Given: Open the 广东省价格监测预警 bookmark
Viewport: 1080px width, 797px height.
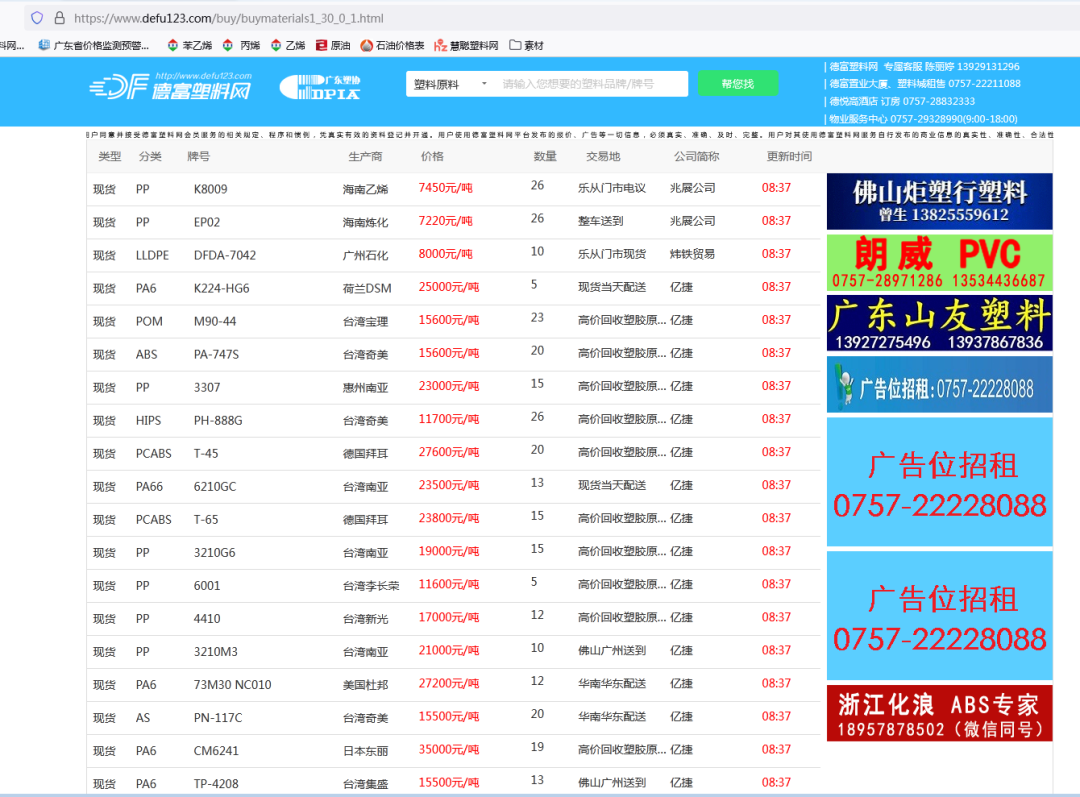Looking at the screenshot, I should coord(94,45).
